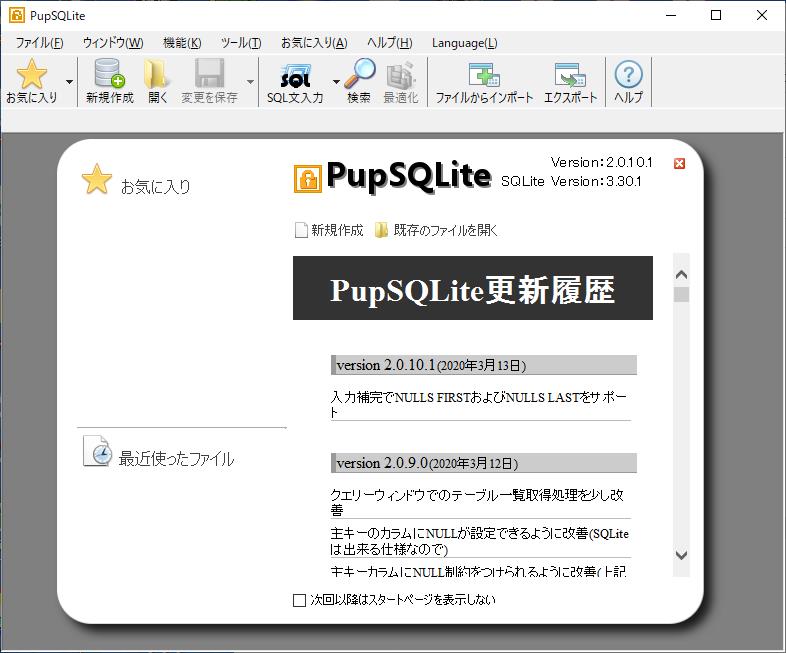Screen dimensions: 786x653
Task: Open the ファイル(F) menu
Action: tap(39, 43)
